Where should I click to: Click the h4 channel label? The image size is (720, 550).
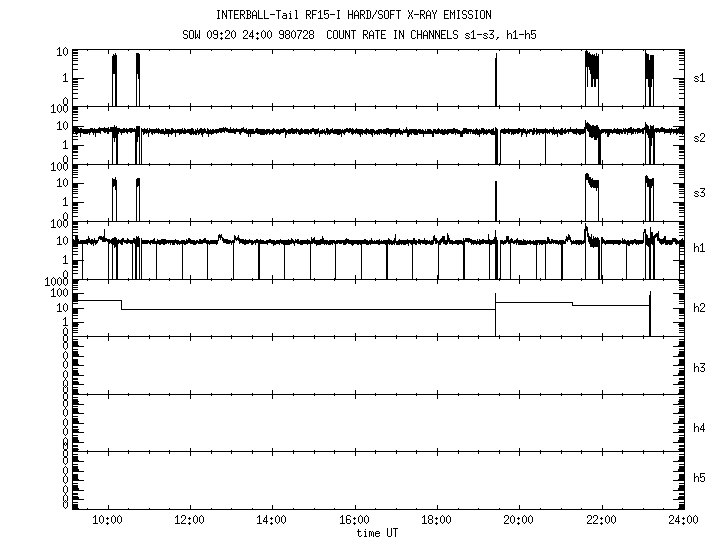700,428
